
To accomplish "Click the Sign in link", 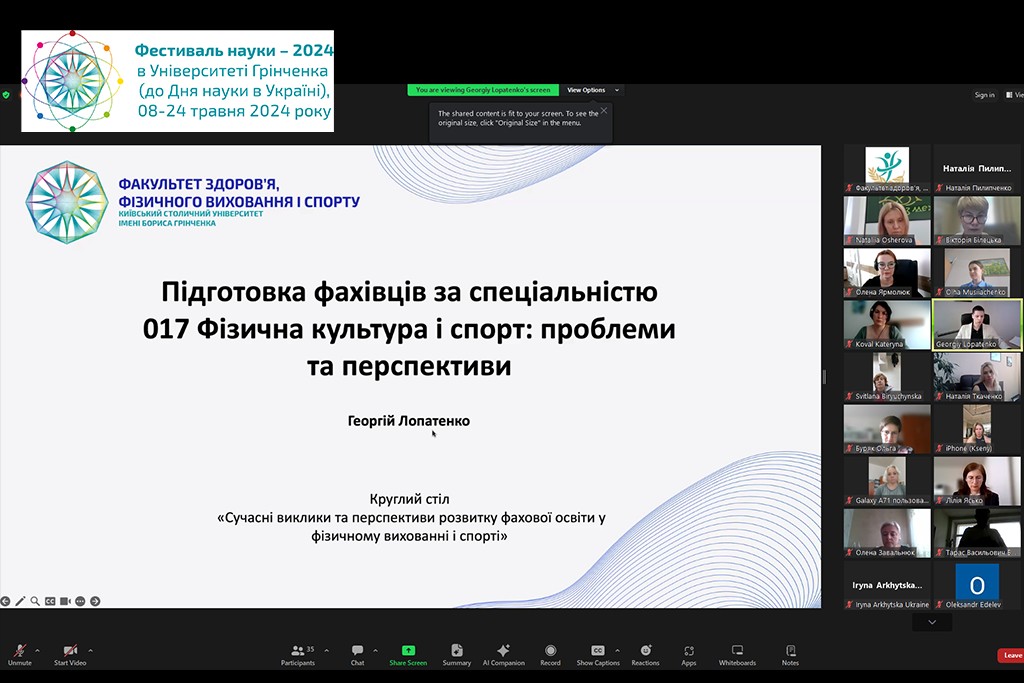I will pyautogui.click(x=984, y=94).
